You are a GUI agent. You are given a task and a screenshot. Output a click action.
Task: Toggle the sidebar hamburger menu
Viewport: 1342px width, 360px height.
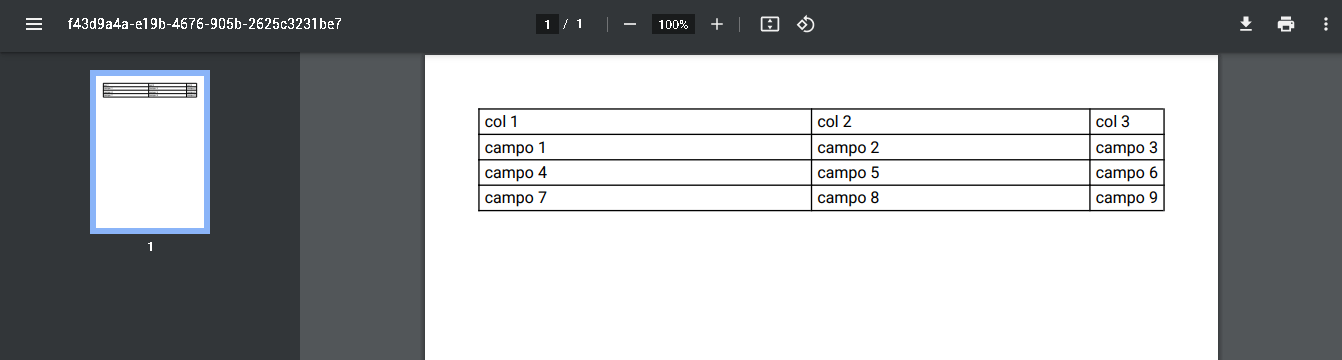[x=34, y=24]
